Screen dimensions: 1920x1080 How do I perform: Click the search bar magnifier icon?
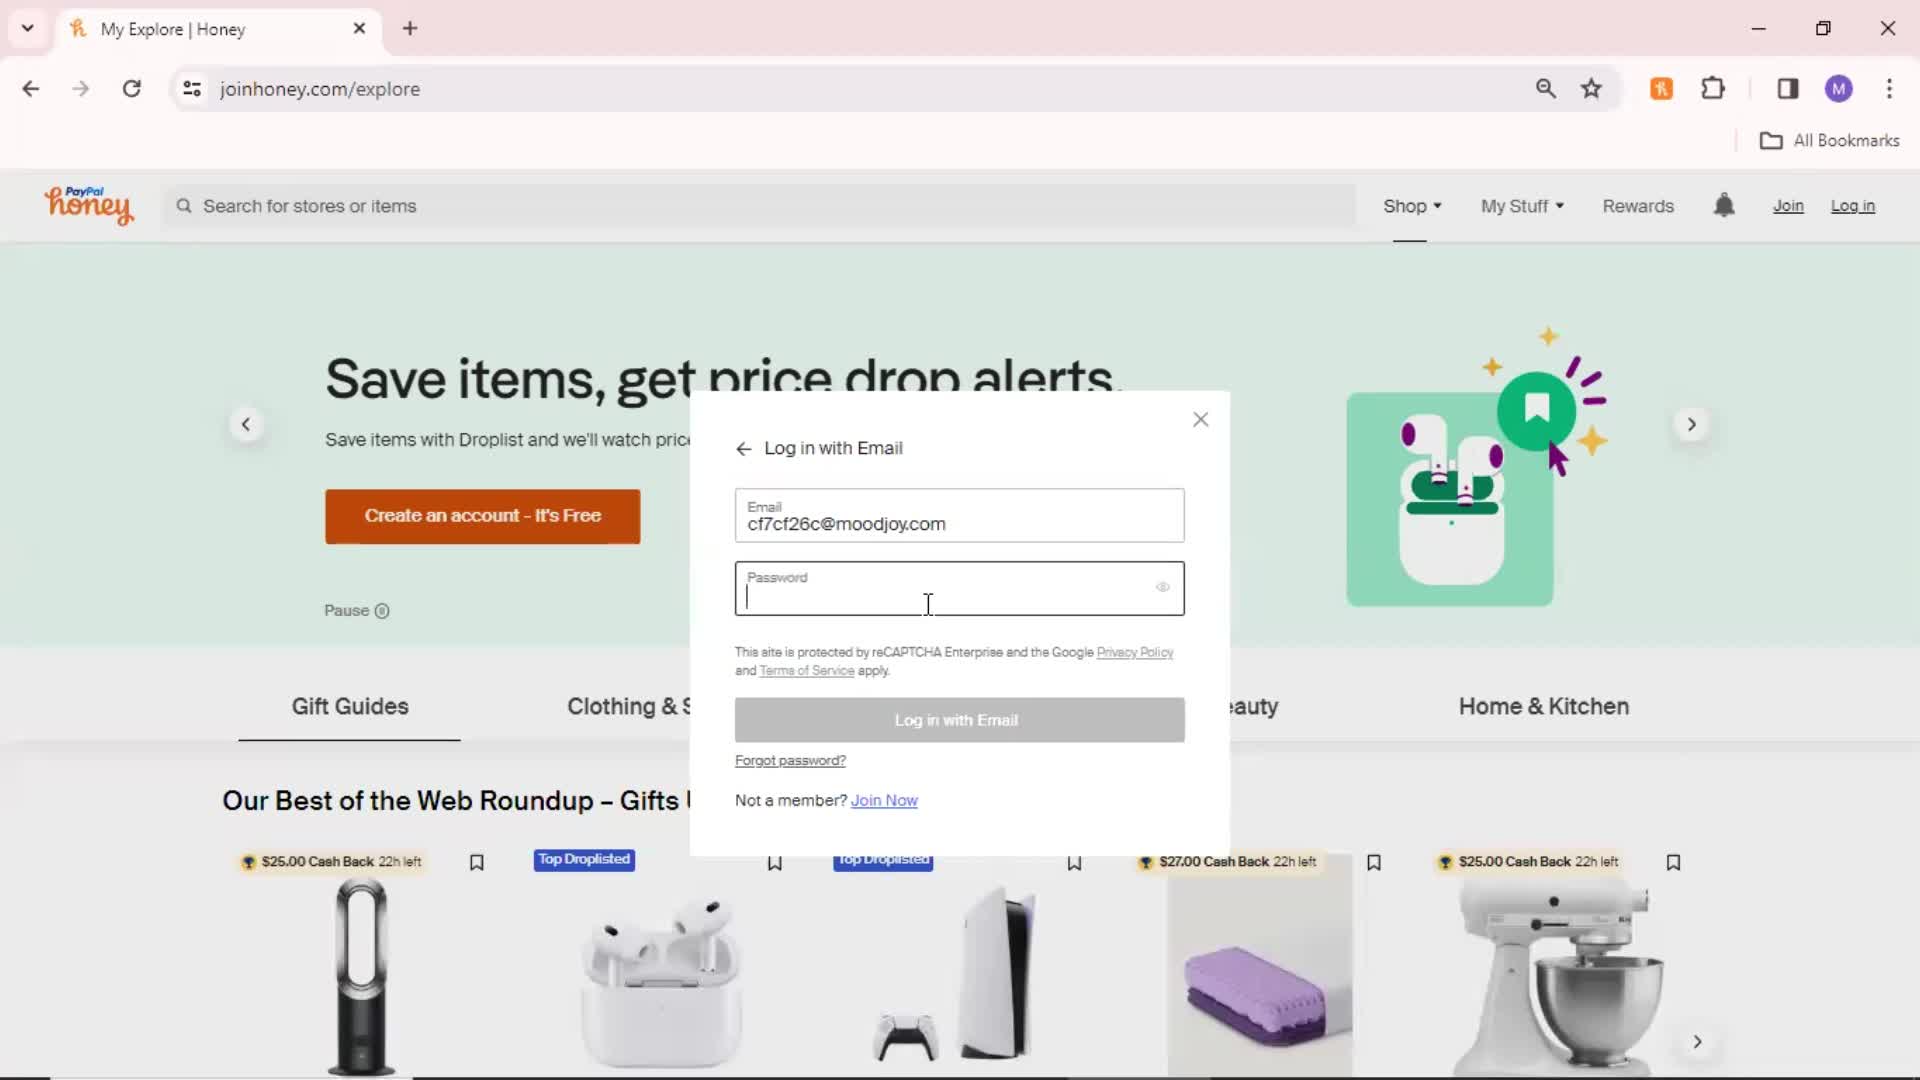click(x=185, y=206)
